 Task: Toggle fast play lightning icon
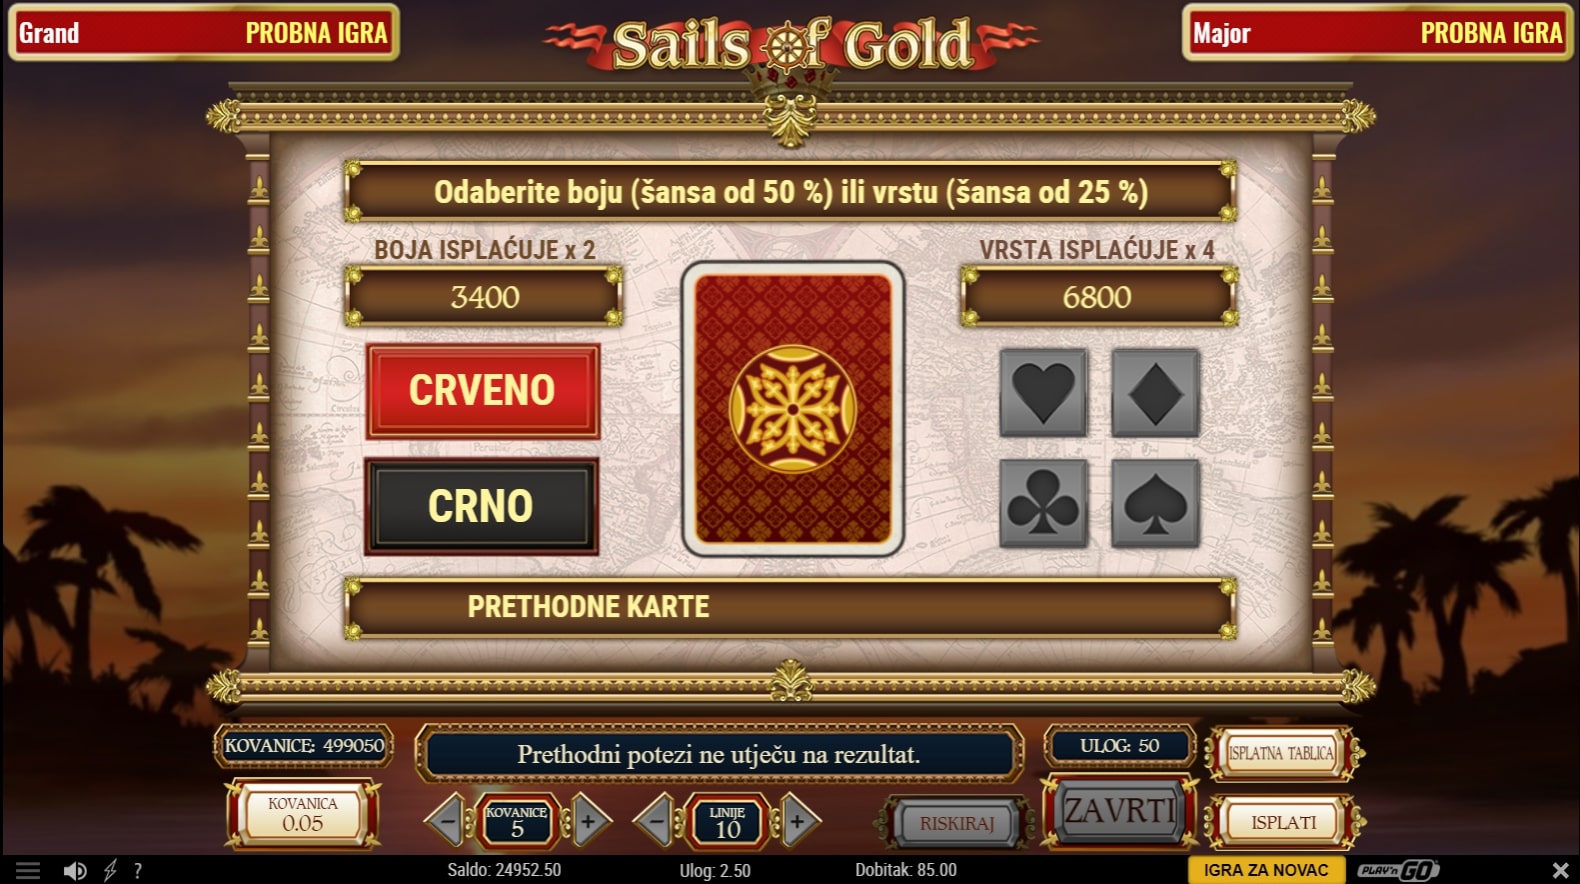(110, 870)
